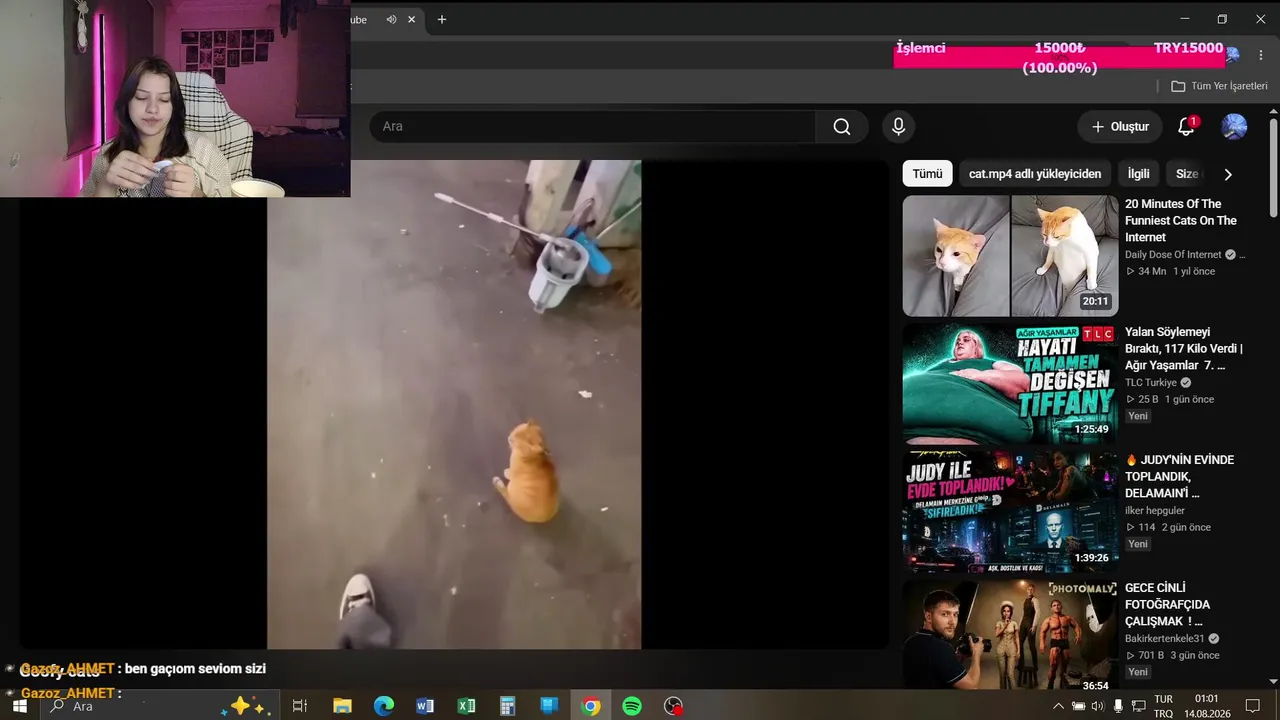This screenshot has width=1280, height=720.
Task: Select the partially visible Size chip
Action: 1186,174
